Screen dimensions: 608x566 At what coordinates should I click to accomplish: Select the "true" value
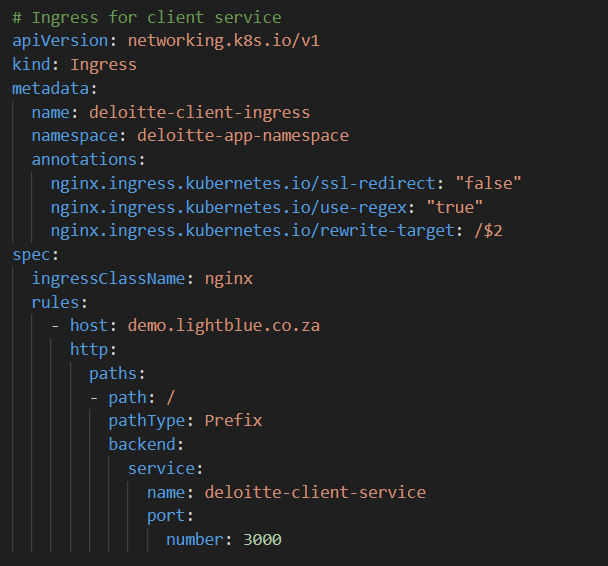pos(455,207)
